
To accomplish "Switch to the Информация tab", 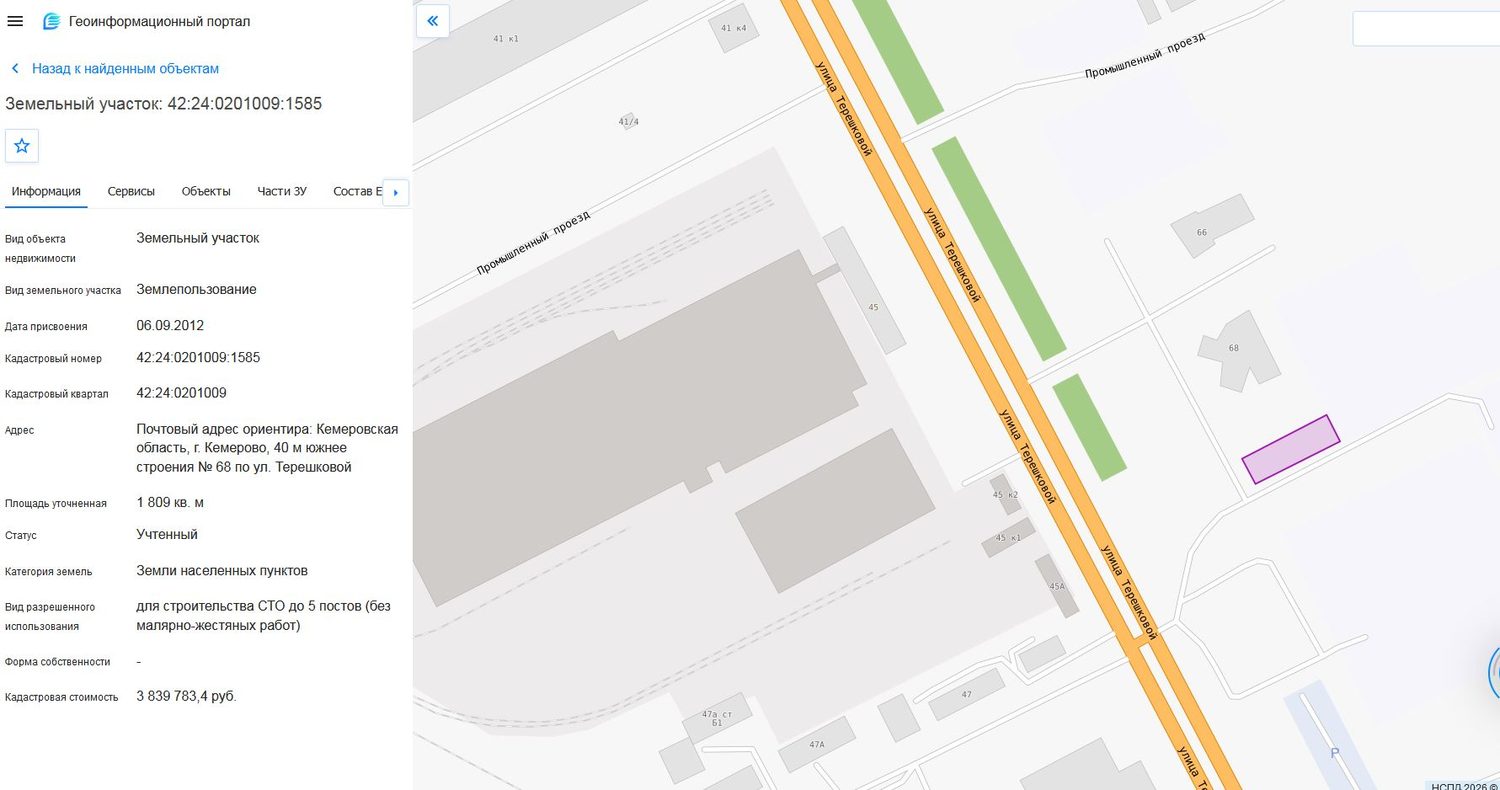I will point(46,191).
